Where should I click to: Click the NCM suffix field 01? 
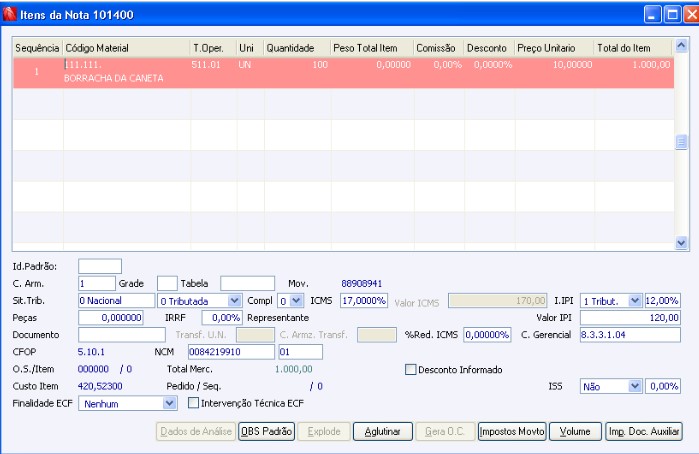pyautogui.click(x=300, y=352)
